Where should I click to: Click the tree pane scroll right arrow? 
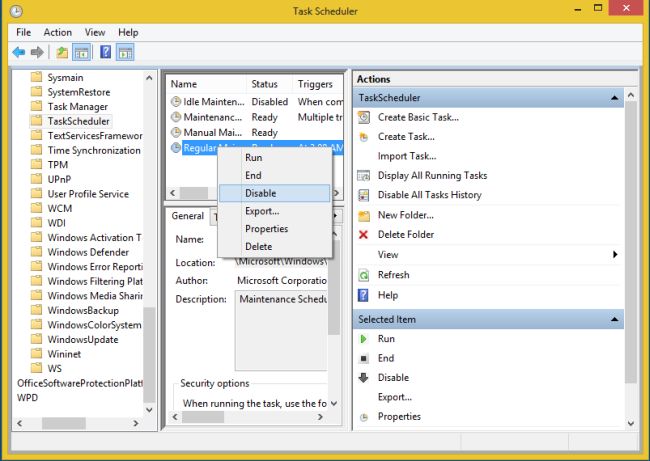(x=136, y=423)
